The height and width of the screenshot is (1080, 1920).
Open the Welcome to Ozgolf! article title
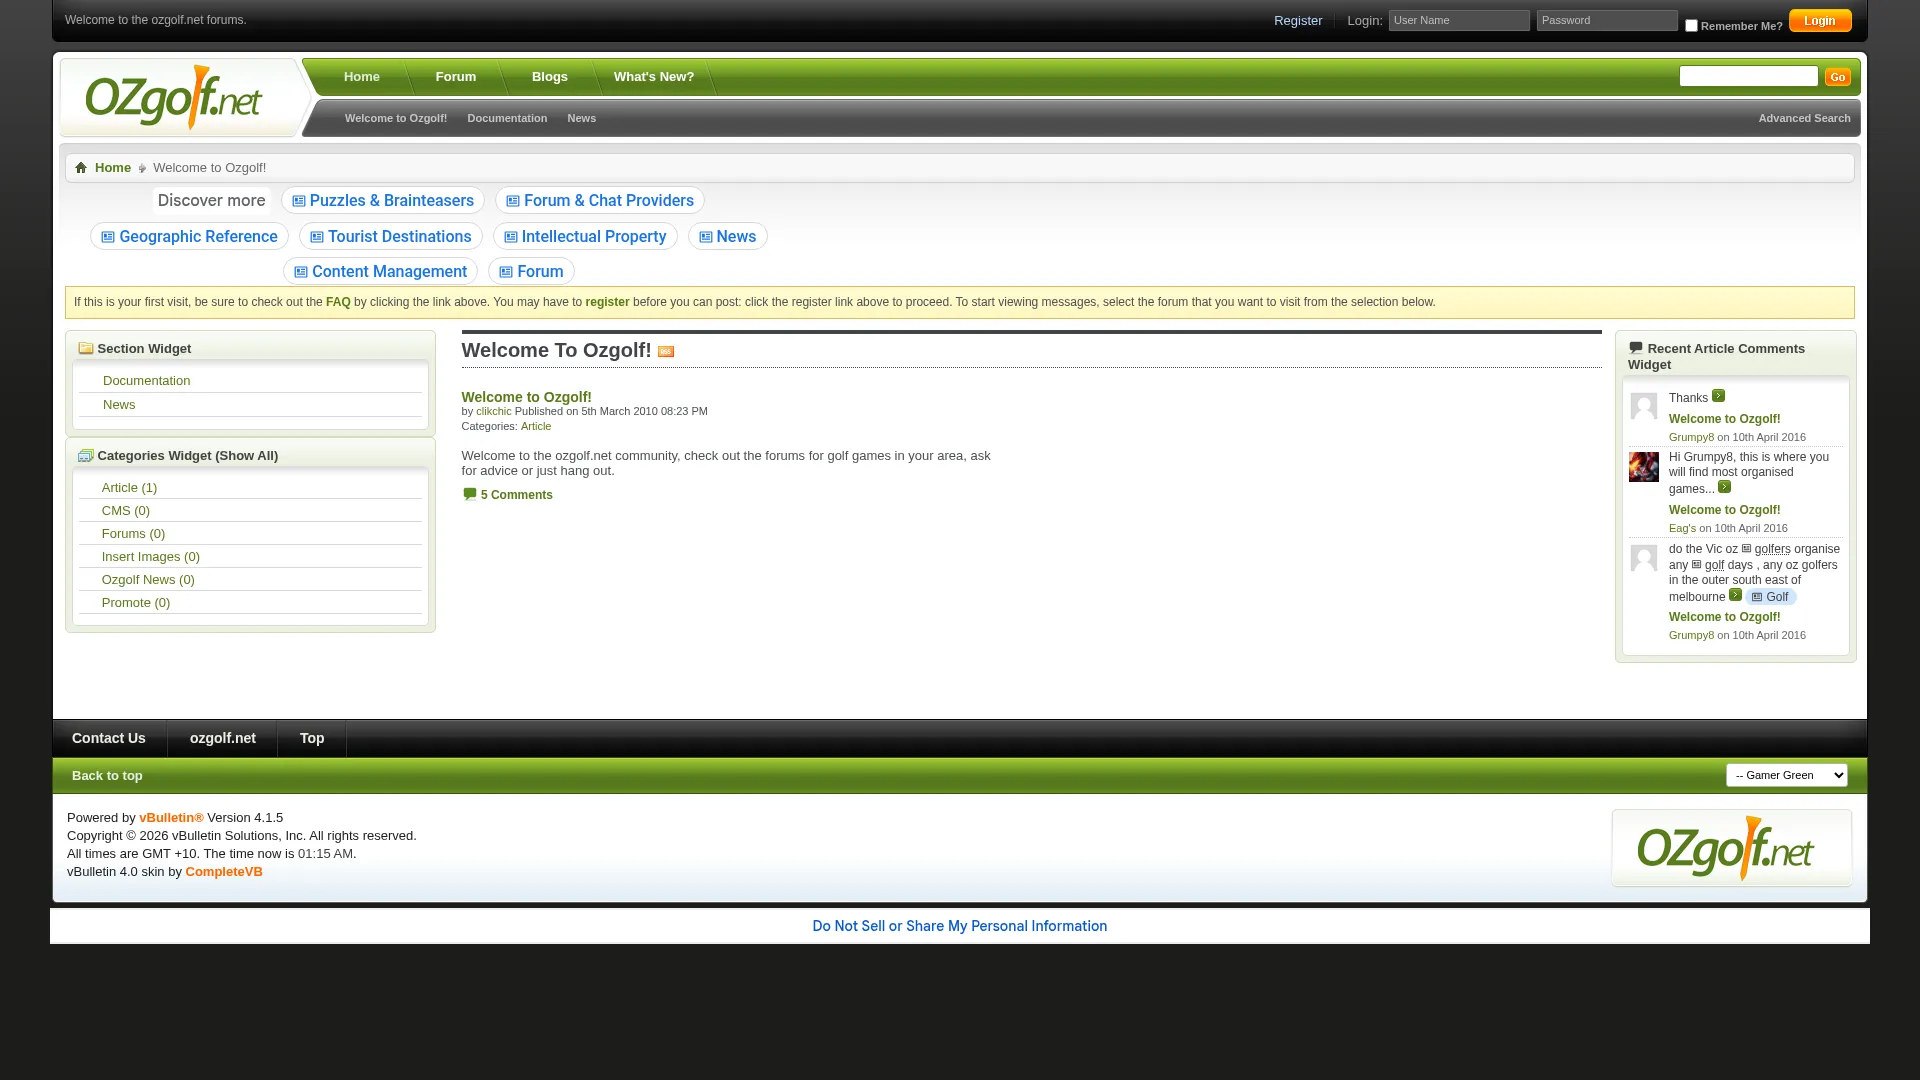point(526,397)
